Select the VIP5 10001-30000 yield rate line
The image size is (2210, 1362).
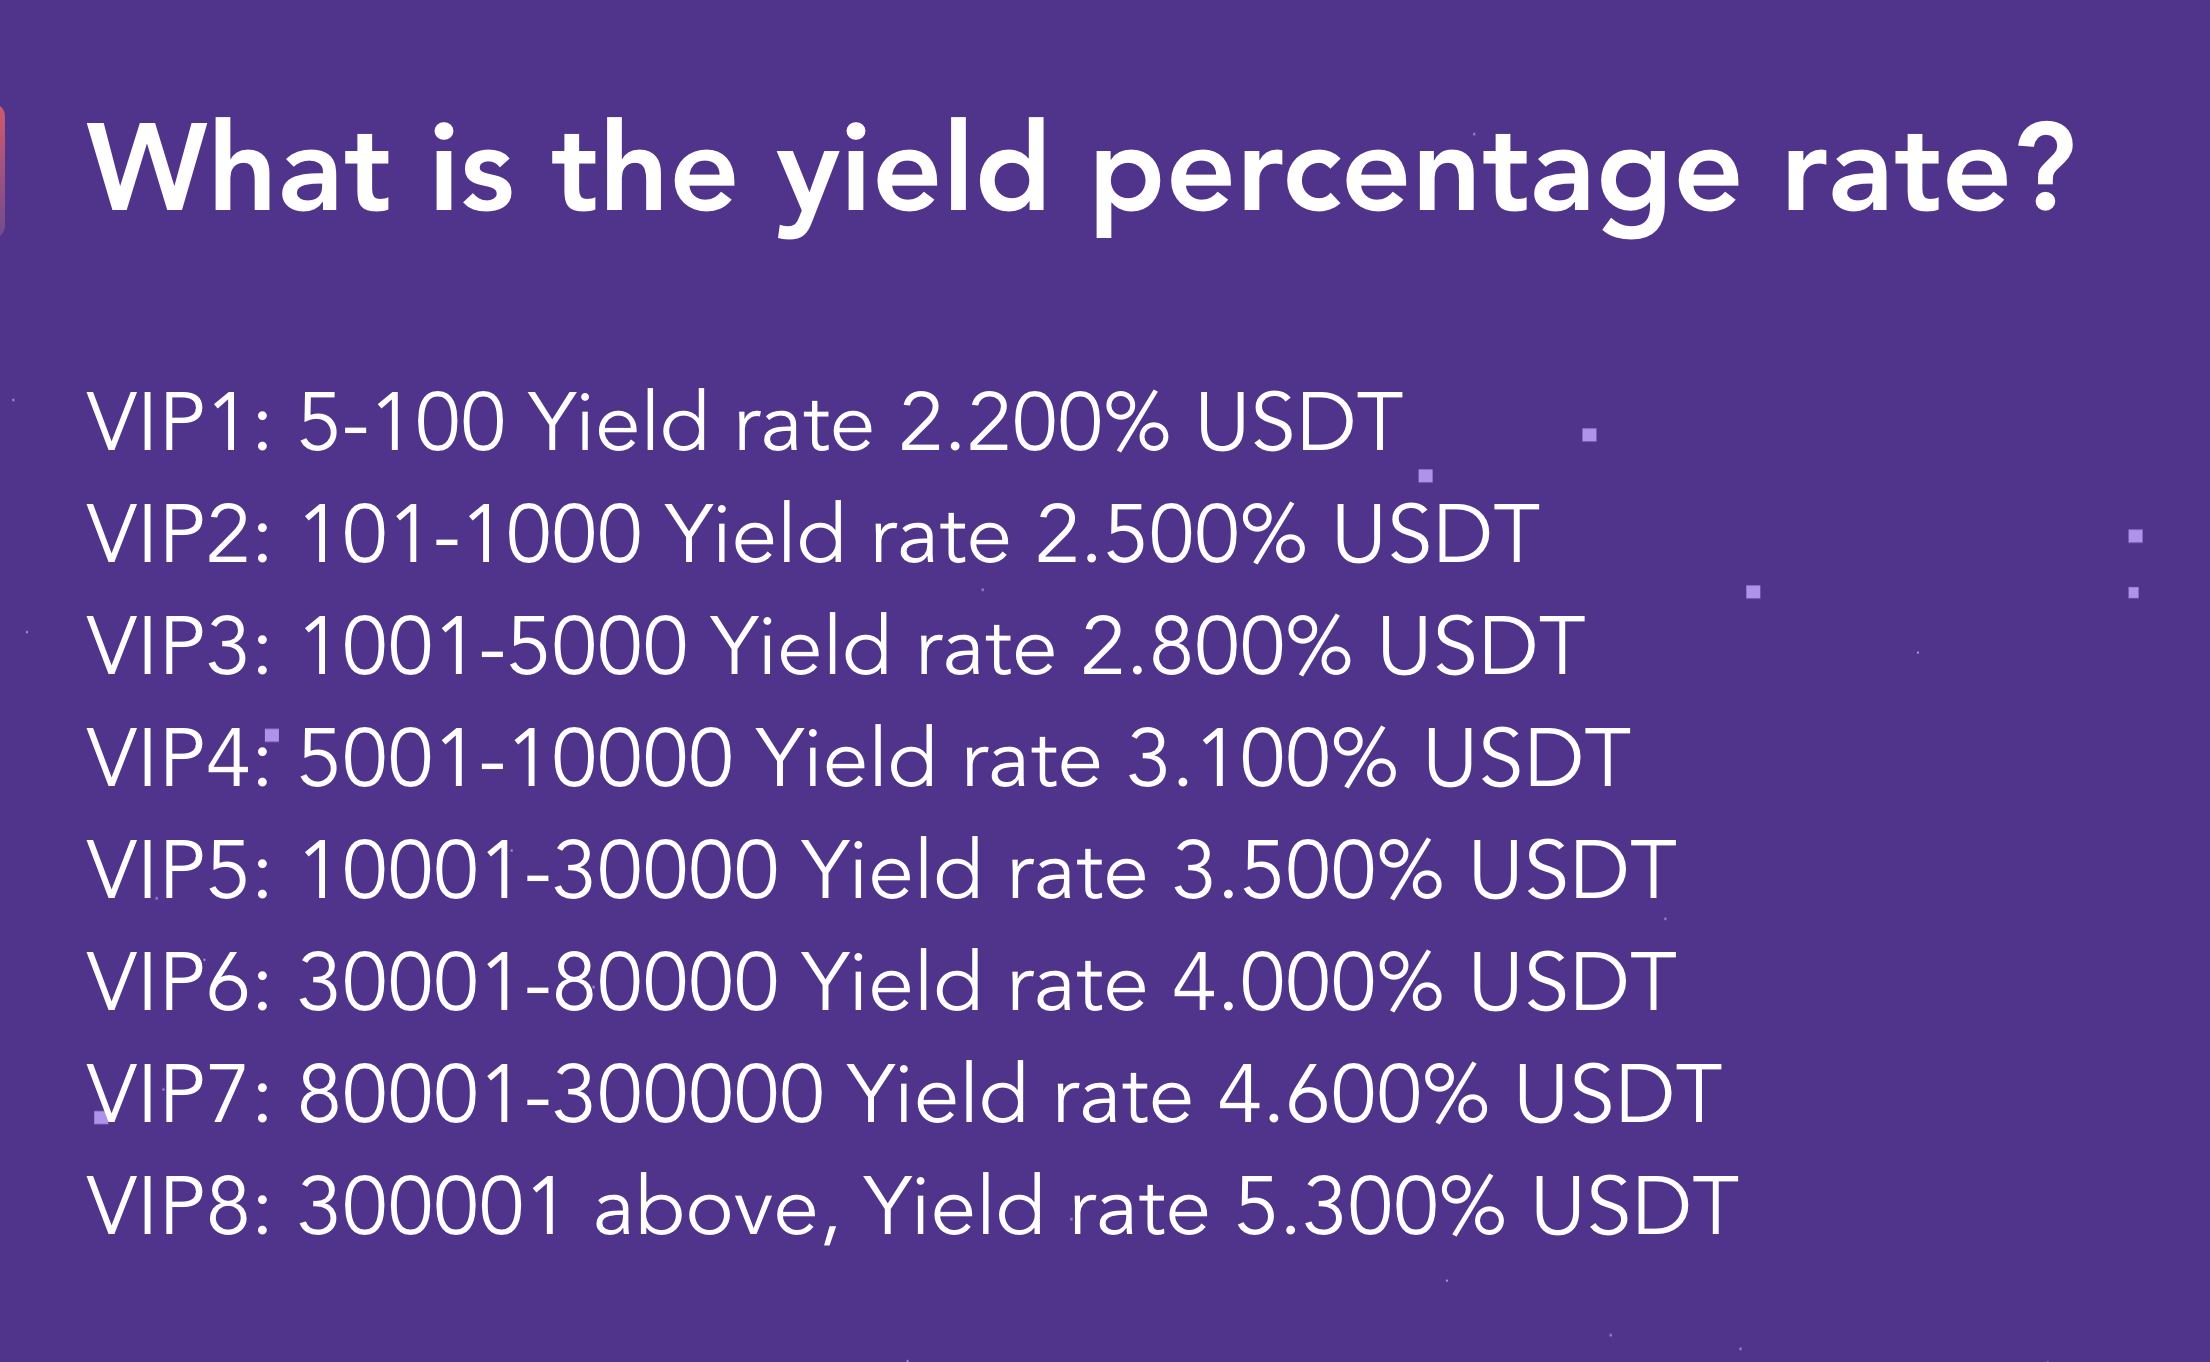882,870
